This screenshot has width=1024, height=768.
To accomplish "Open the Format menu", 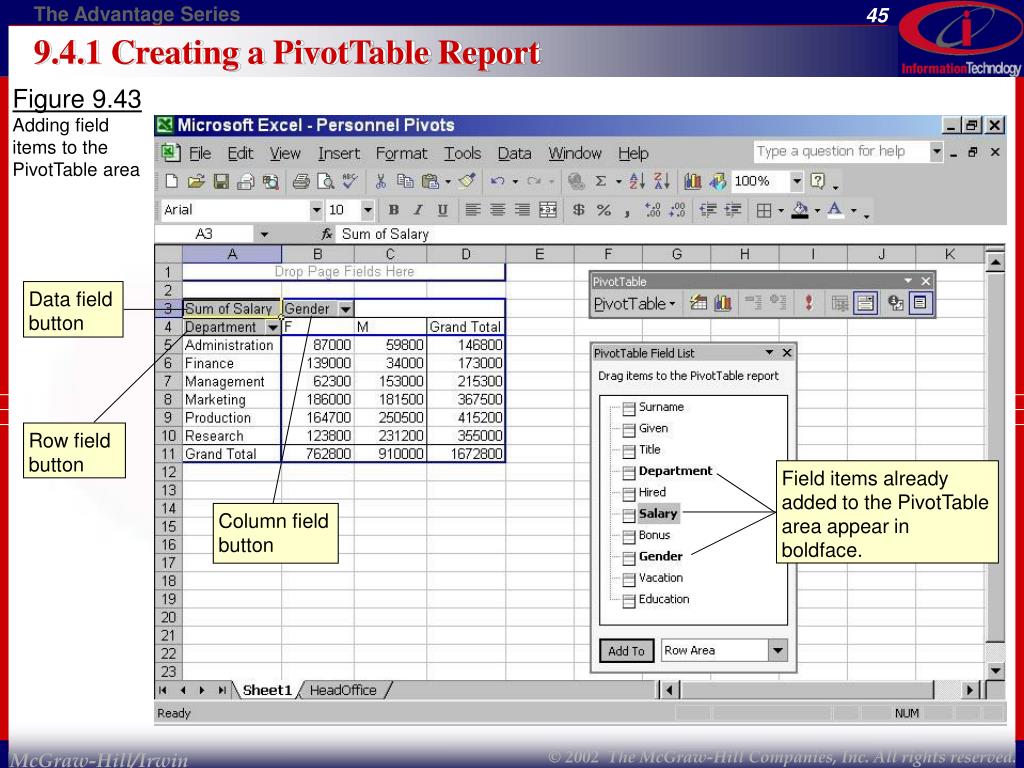I will pyautogui.click(x=401, y=153).
